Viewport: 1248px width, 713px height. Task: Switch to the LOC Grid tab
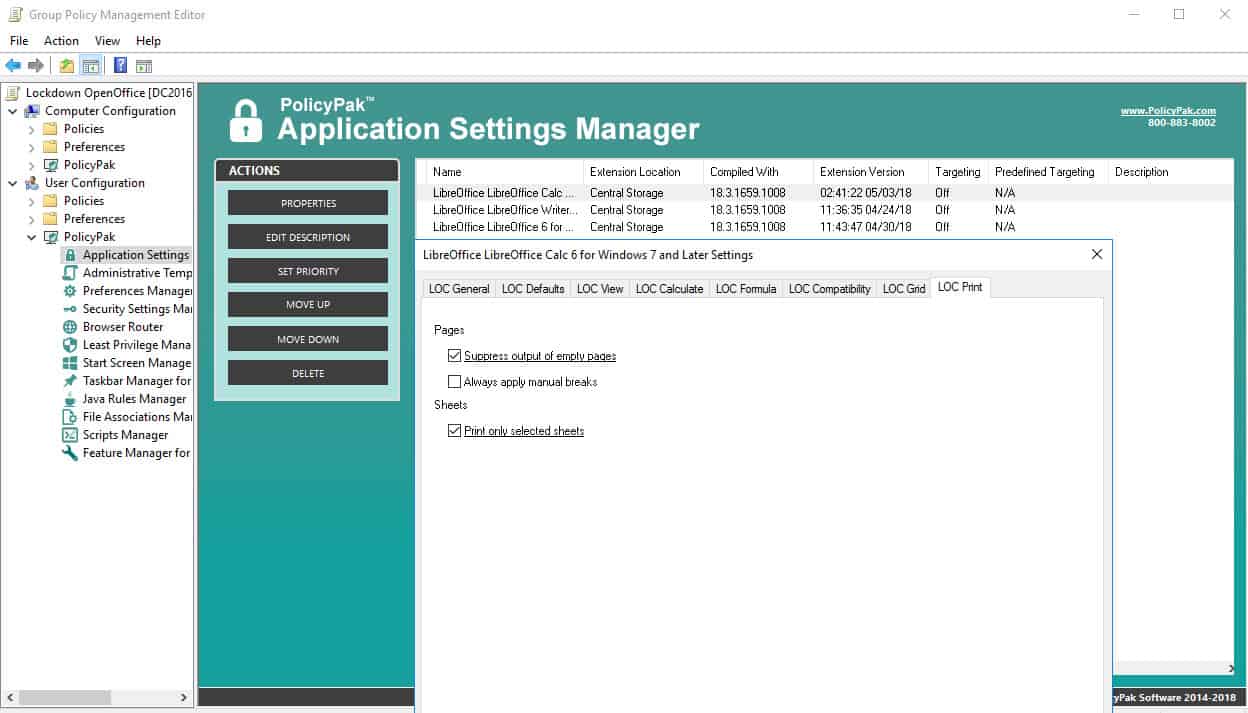(904, 288)
